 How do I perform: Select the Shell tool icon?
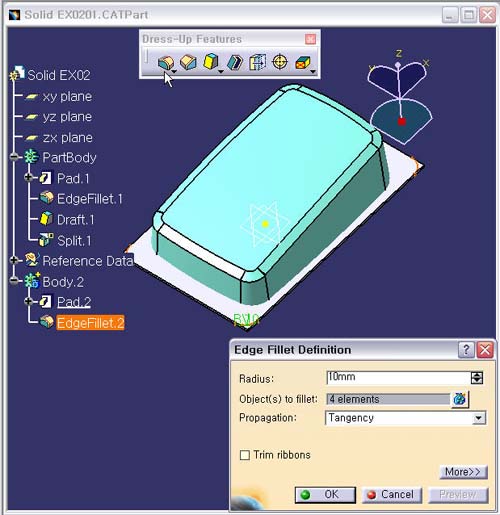[235, 62]
